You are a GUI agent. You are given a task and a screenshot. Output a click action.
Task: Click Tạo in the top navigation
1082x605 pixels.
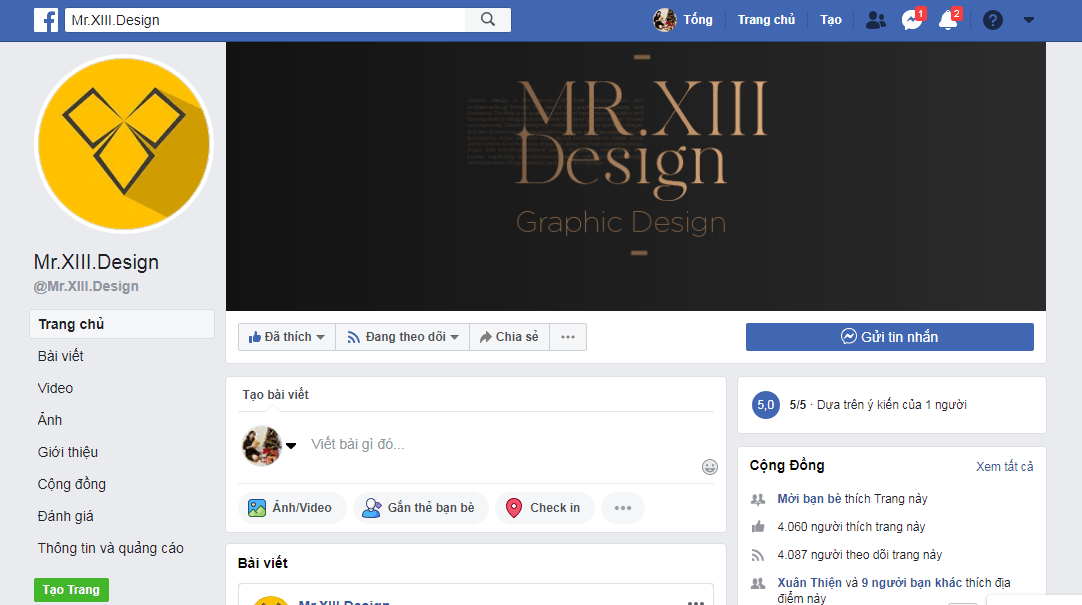831,20
